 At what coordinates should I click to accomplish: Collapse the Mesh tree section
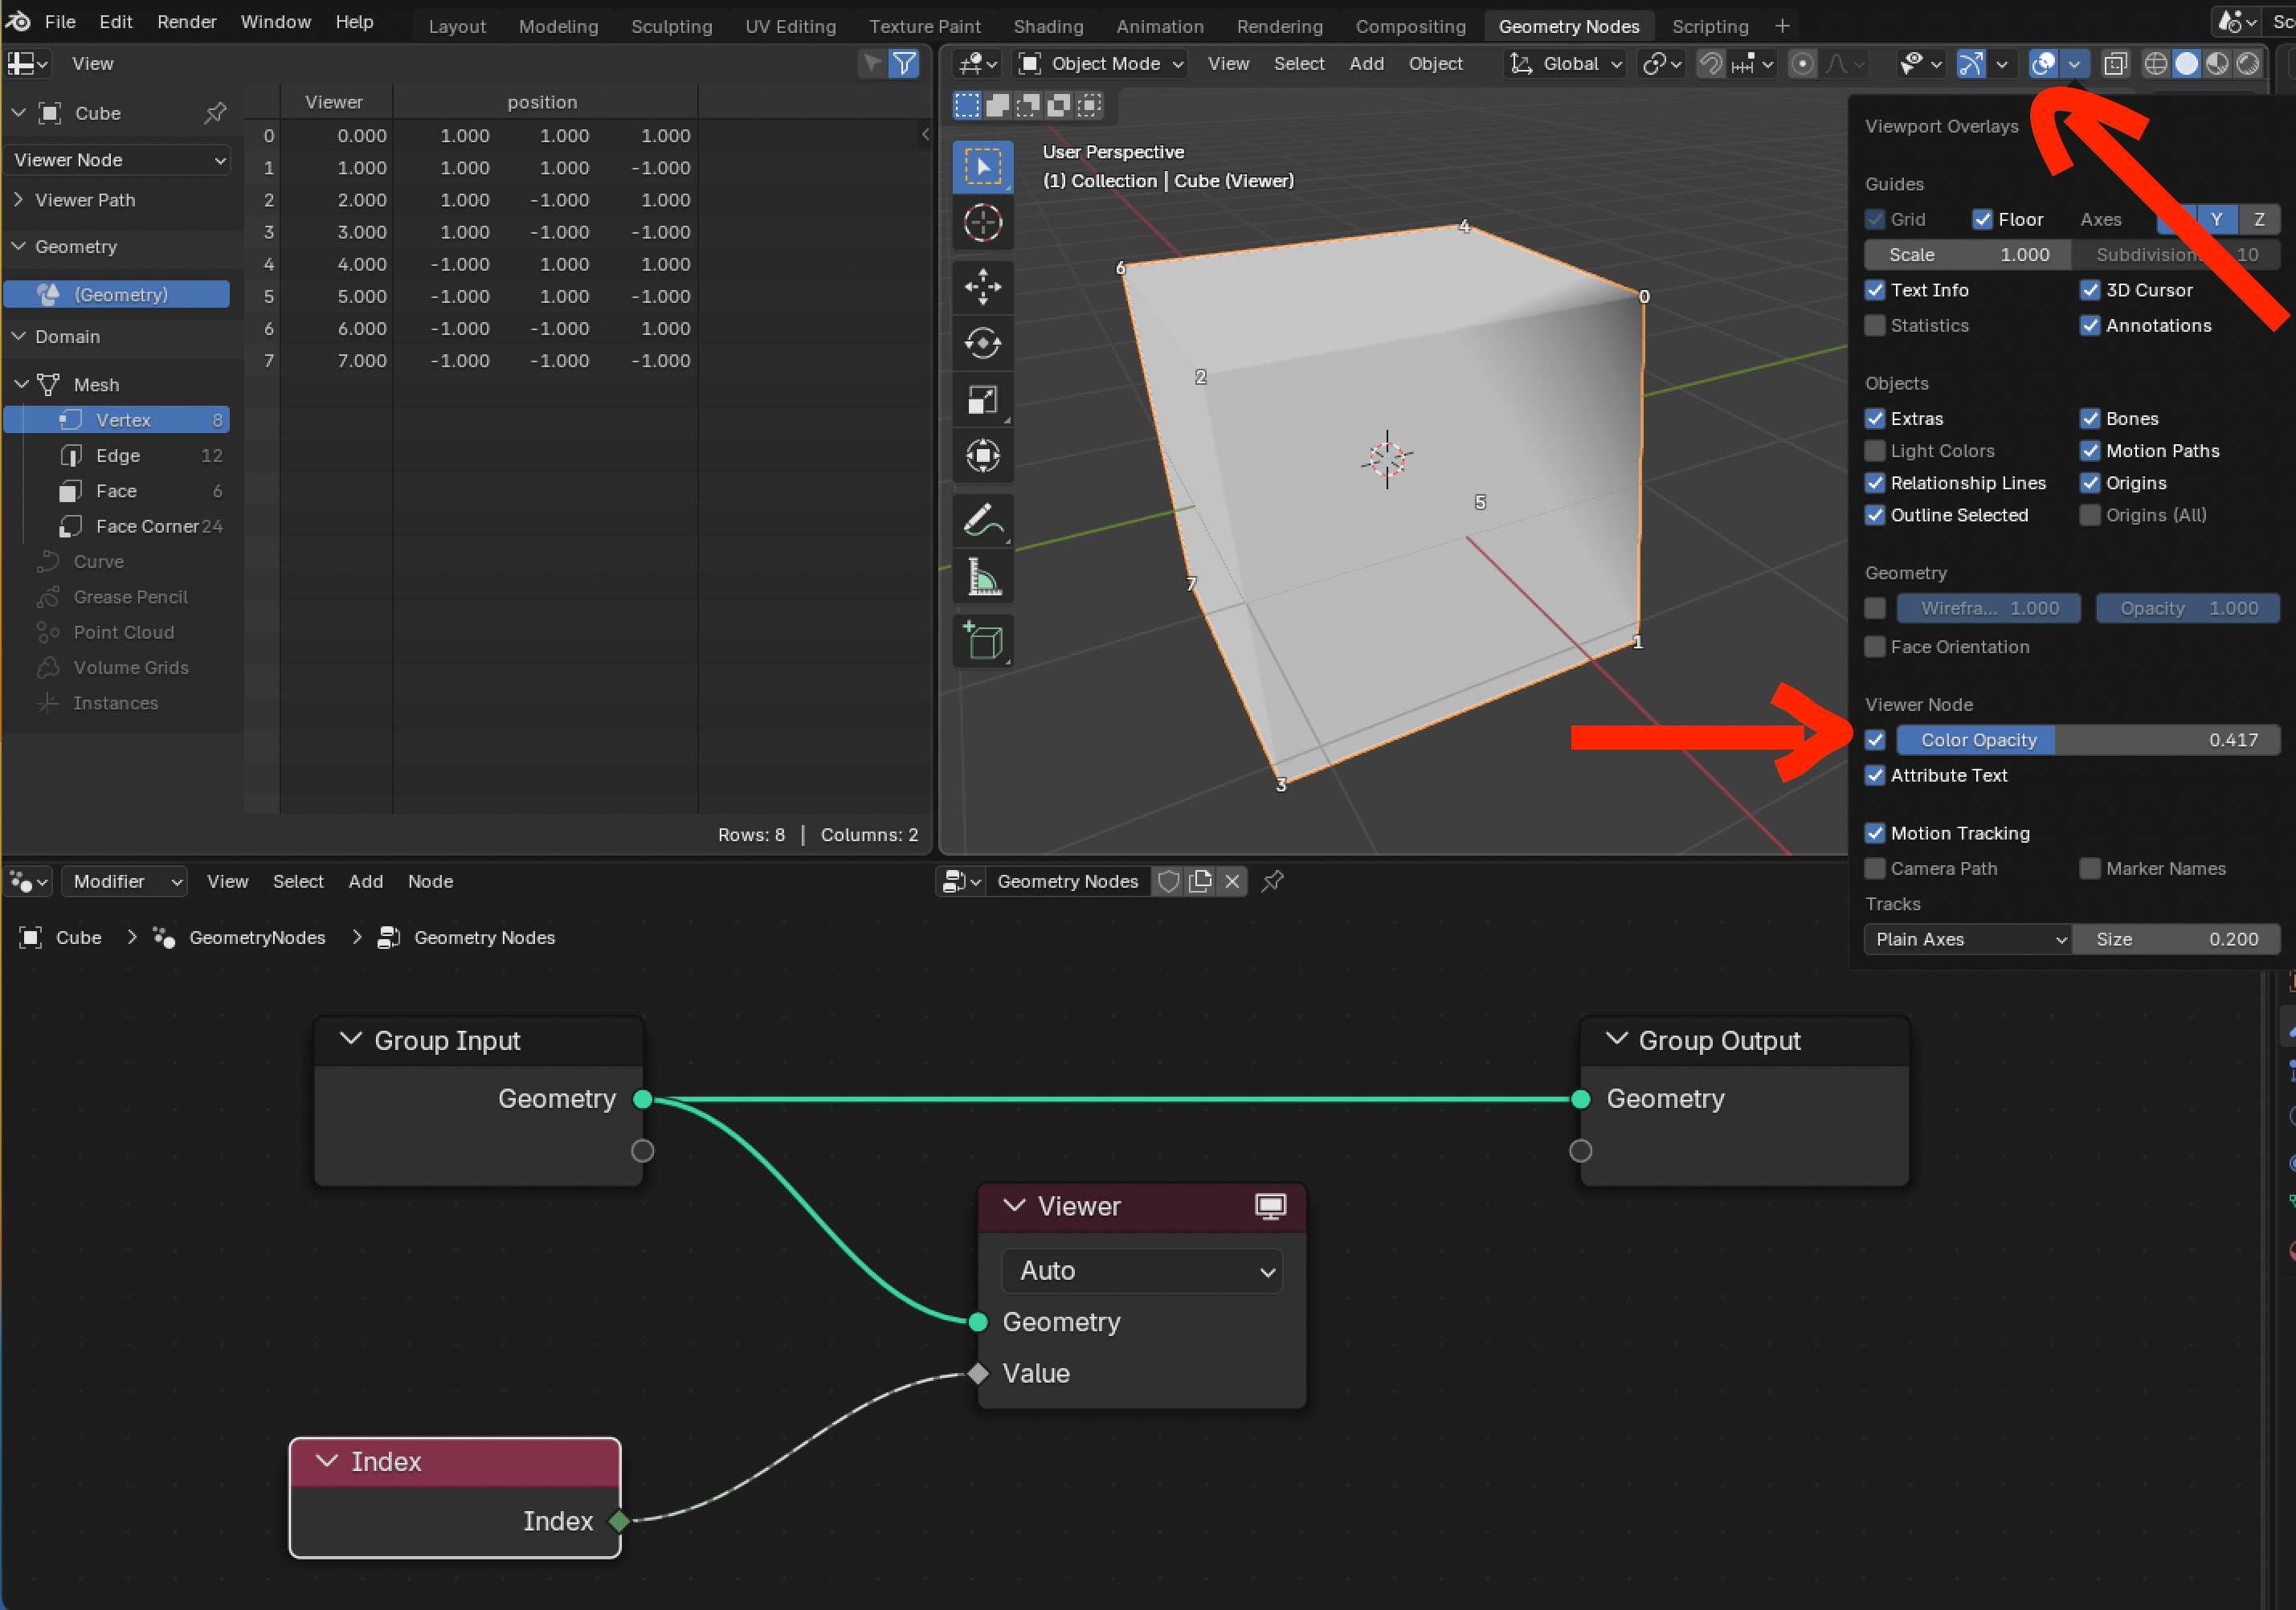21,384
